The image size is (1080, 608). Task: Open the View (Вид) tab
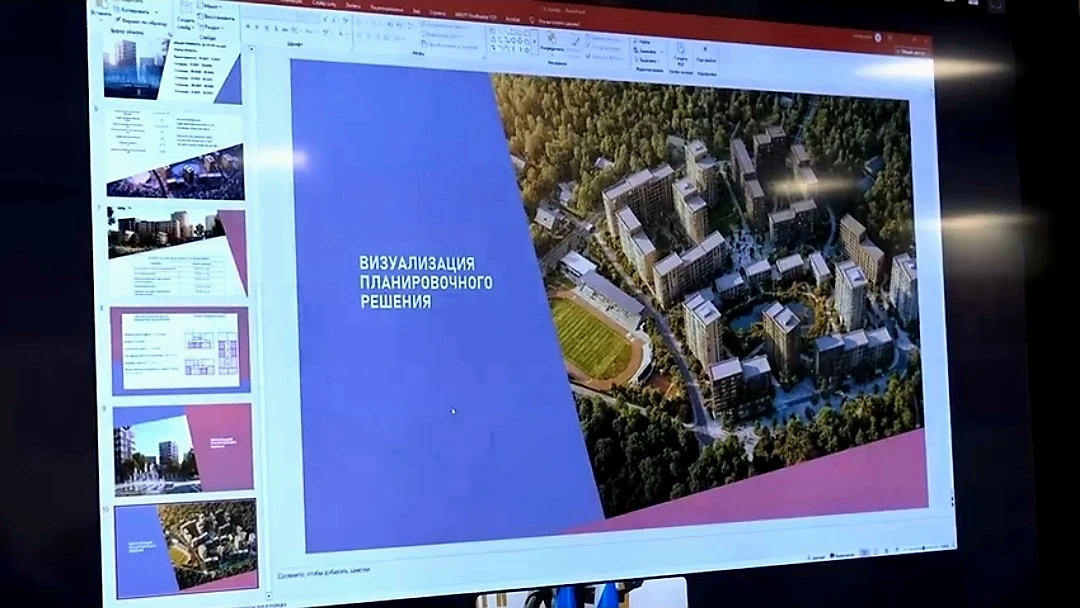pyautogui.click(x=417, y=11)
